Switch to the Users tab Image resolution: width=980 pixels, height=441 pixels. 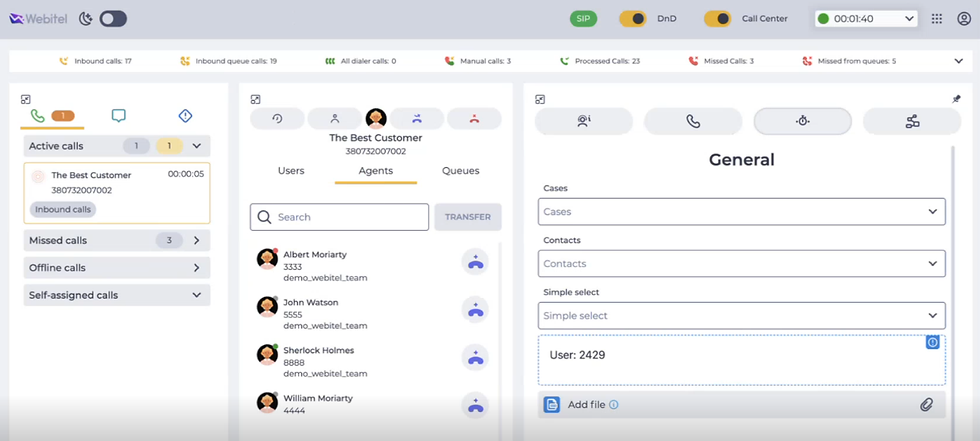[x=291, y=171]
